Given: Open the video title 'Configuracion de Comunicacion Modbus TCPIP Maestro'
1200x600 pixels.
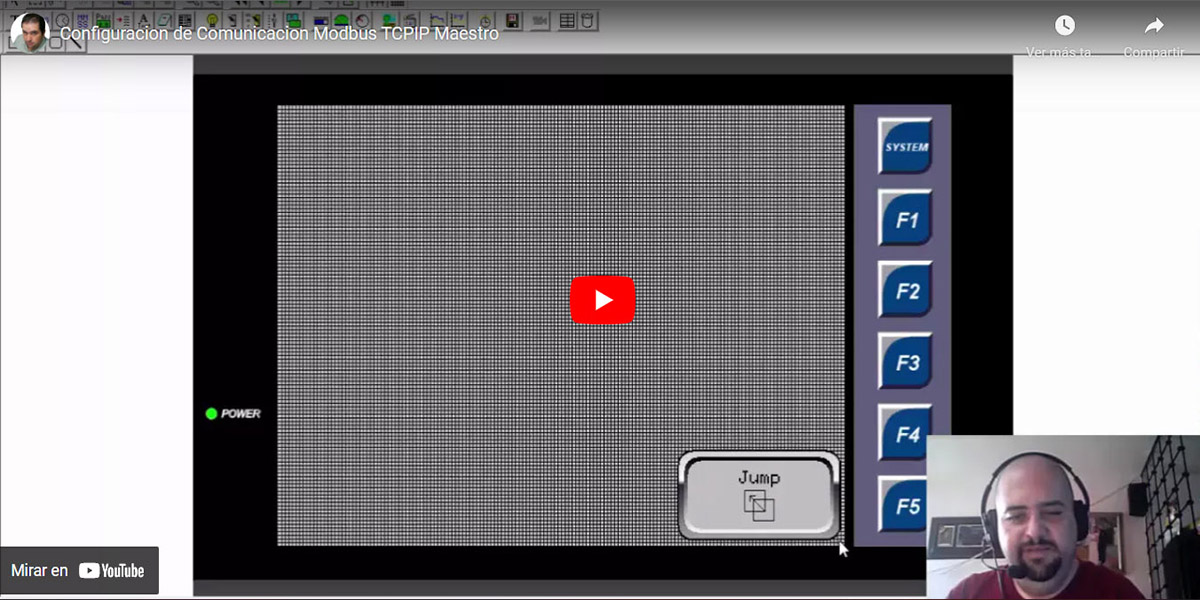Looking at the screenshot, I should pyautogui.click(x=279, y=34).
